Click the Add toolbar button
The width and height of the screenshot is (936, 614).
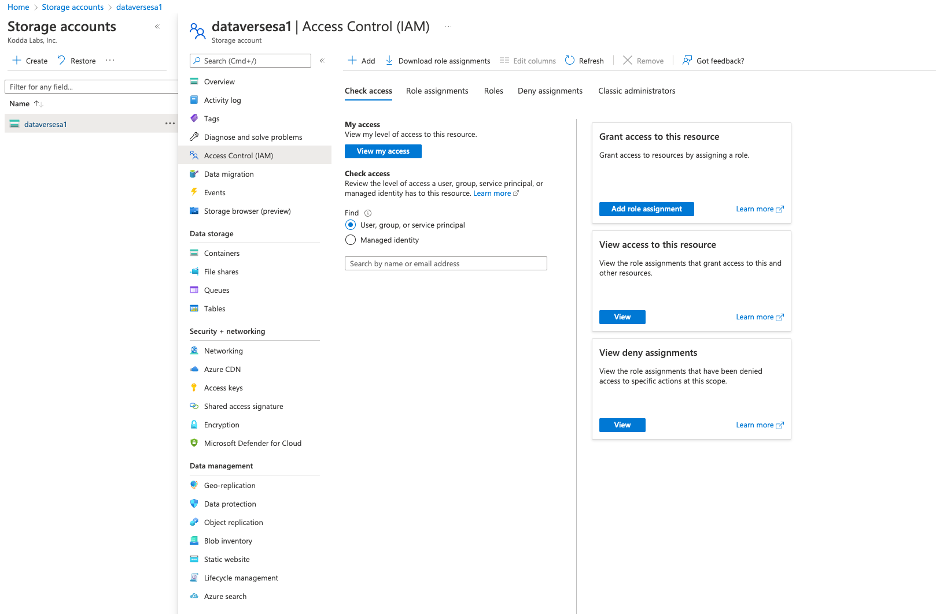(362, 60)
